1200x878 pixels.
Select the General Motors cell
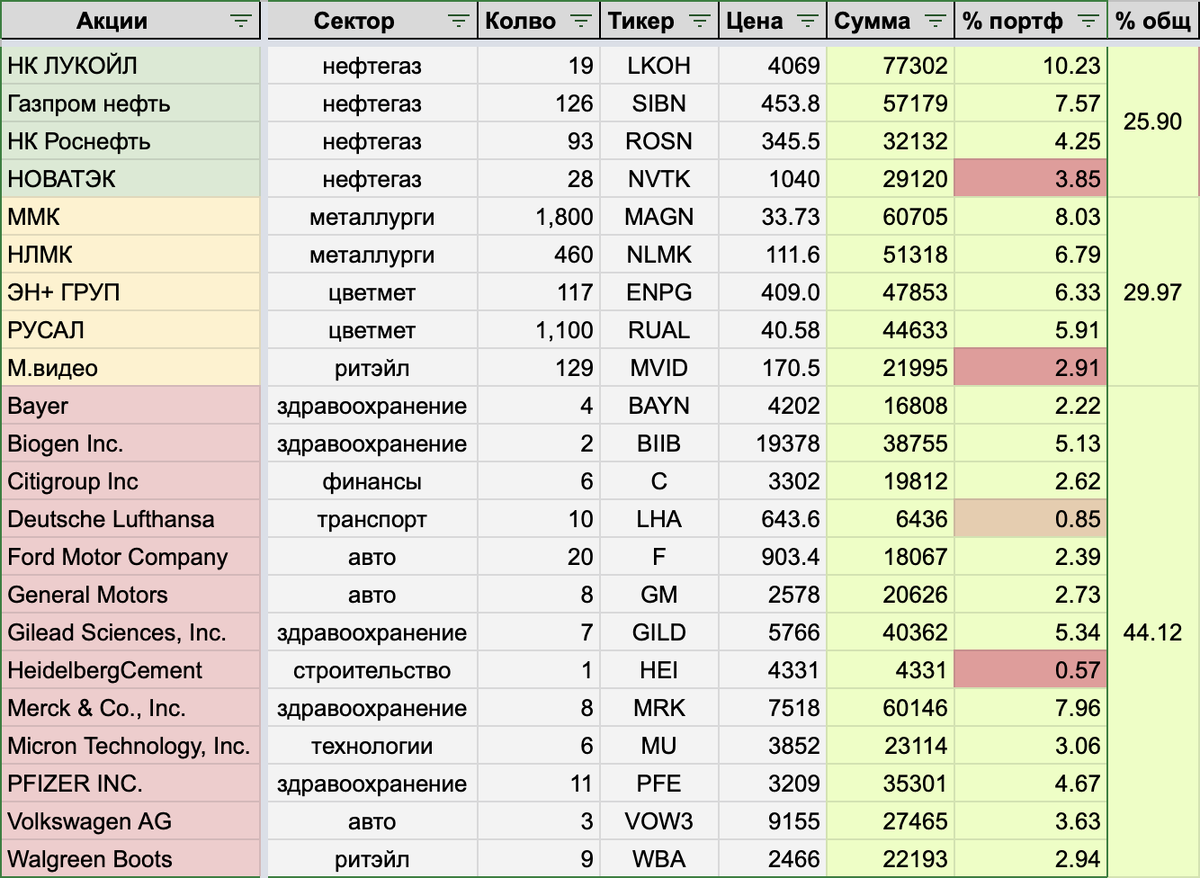tap(131, 595)
